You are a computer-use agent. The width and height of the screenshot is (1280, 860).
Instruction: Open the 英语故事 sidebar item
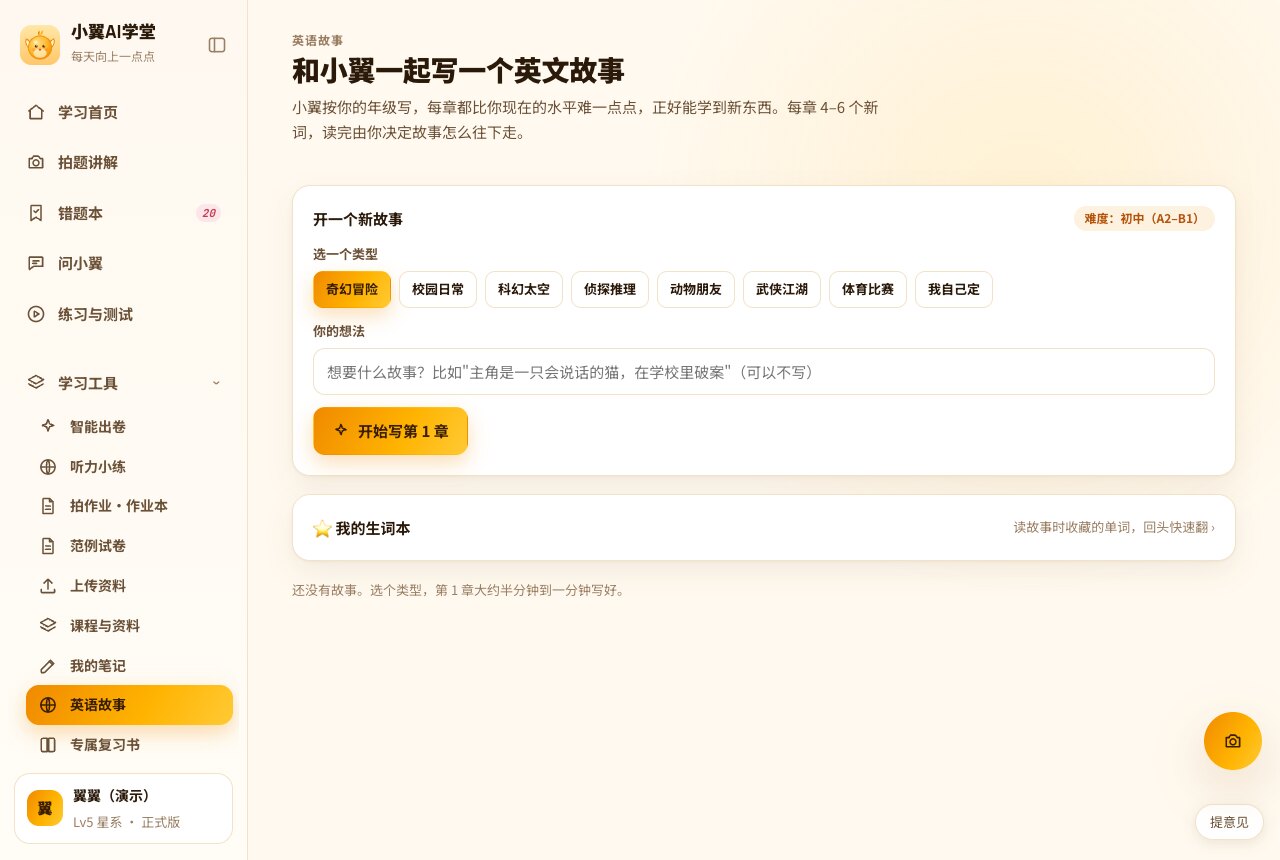click(x=129, y=705)
